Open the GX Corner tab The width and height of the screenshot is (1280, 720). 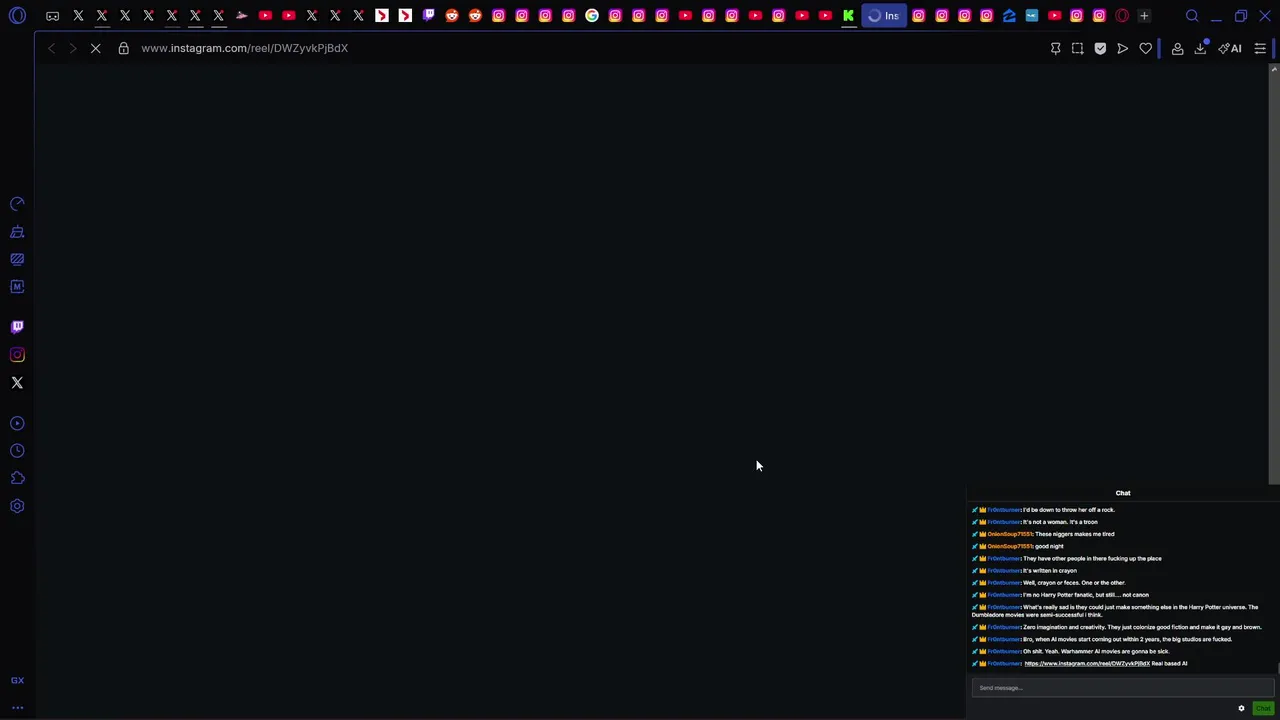pyautogui.click(x=52, y=16)
